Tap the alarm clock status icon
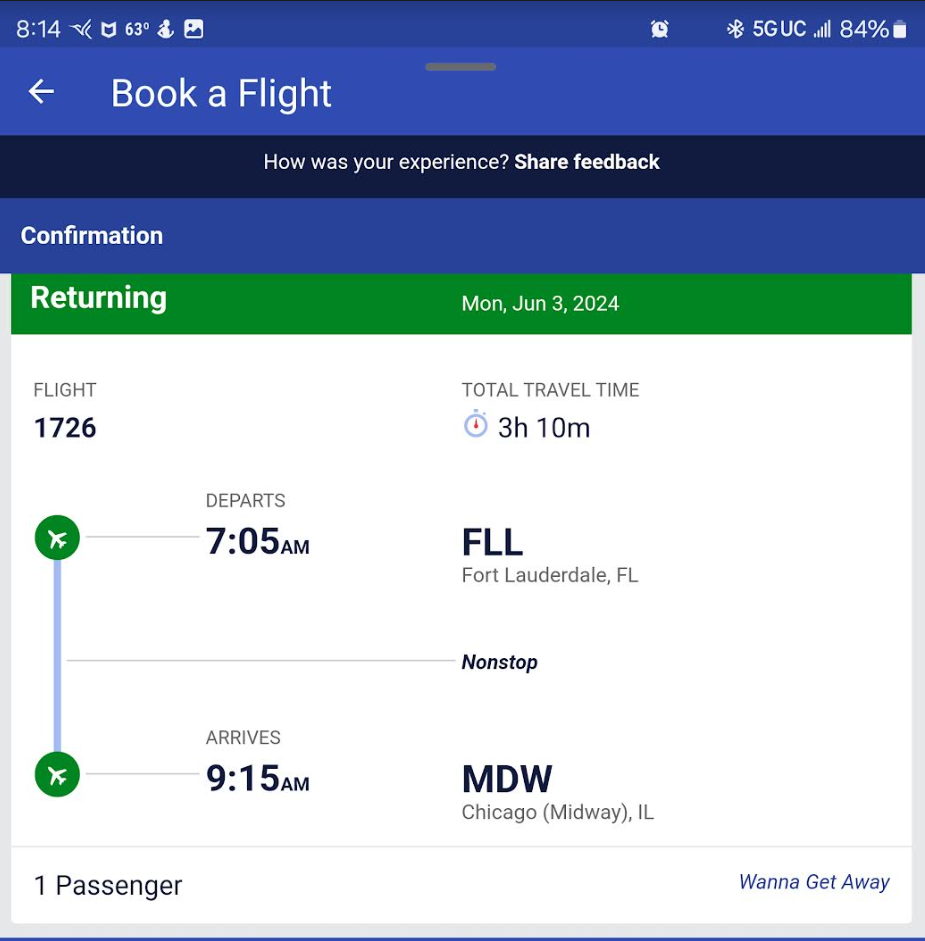The image size is (925, 941). point(659,28)
